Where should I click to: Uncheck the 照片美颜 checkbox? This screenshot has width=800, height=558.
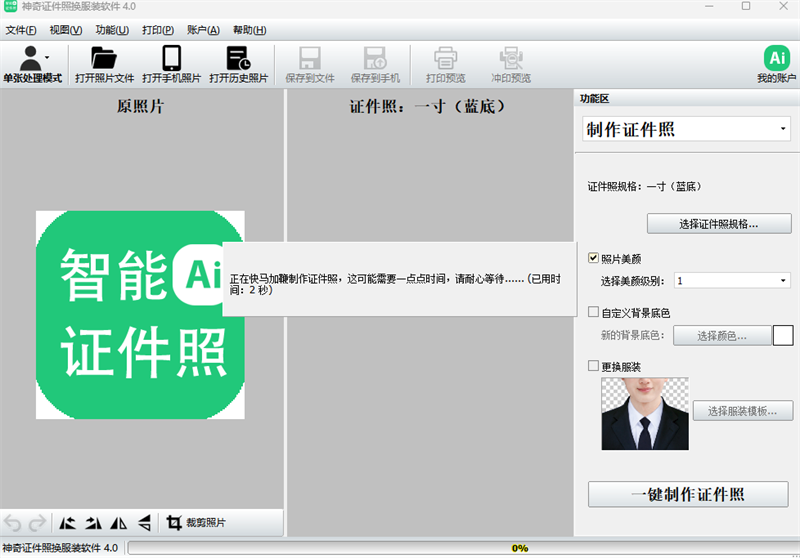click(594, 259)
